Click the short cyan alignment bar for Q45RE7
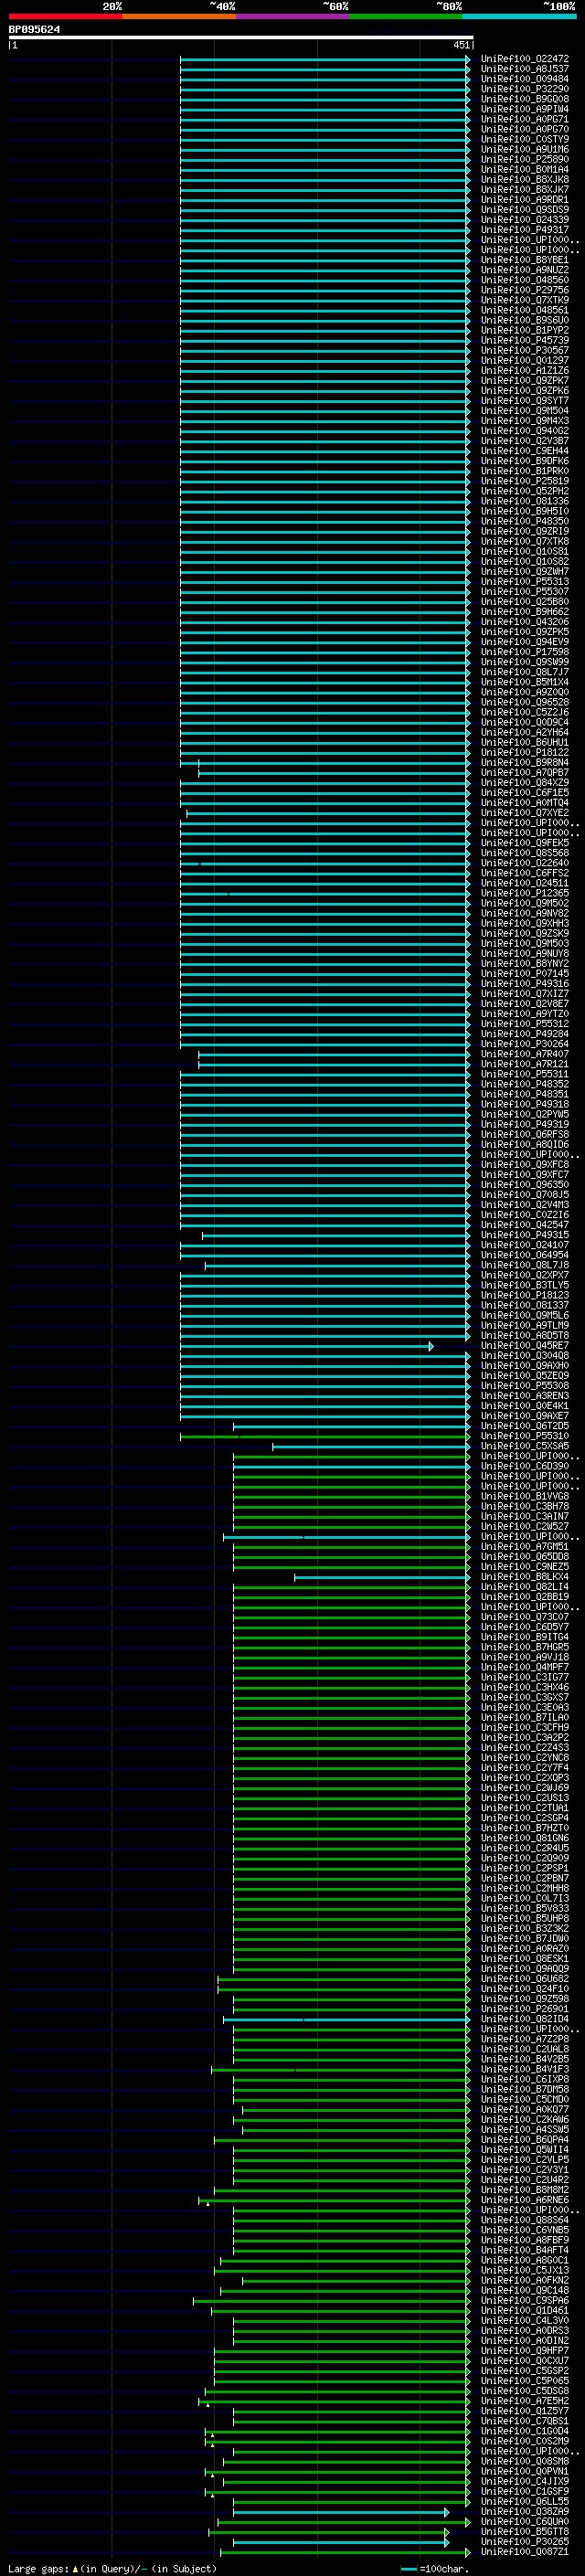The width and height of the screenshot is (585, 2576). [307, 1346]
